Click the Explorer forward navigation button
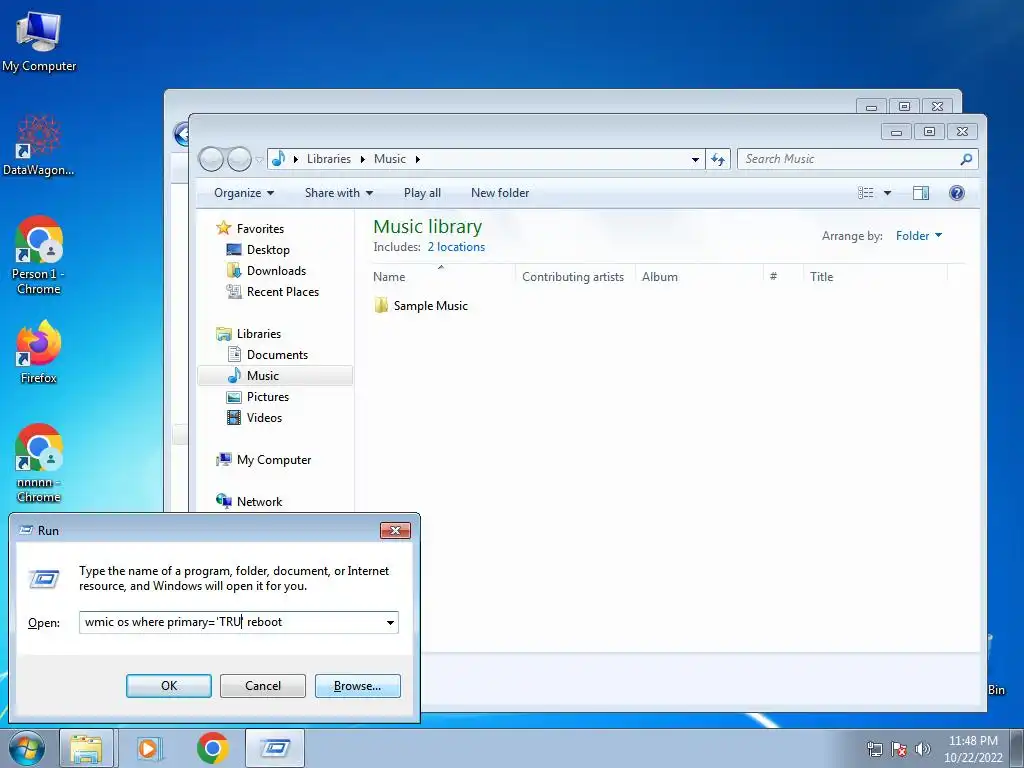The width and height of the screenshot is (1024, 768). pyautogui.click(x=239, y=159)
